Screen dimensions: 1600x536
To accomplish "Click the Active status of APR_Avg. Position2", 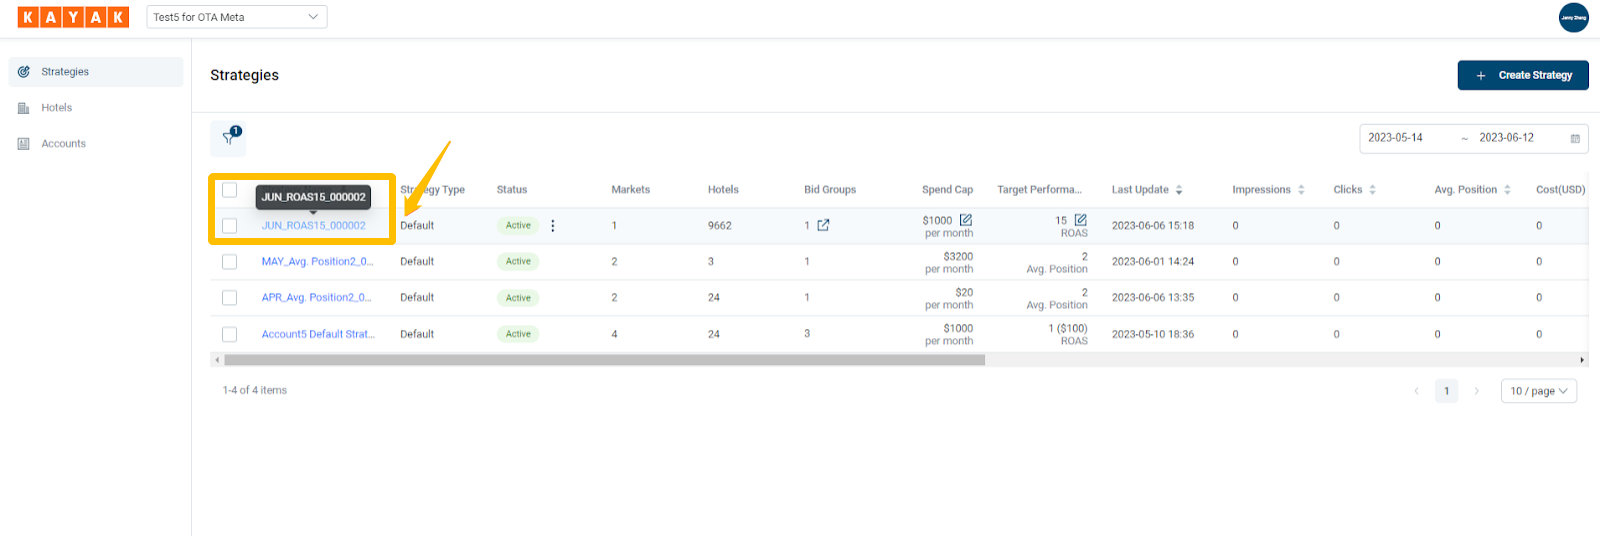I will [x=518, y=298].
